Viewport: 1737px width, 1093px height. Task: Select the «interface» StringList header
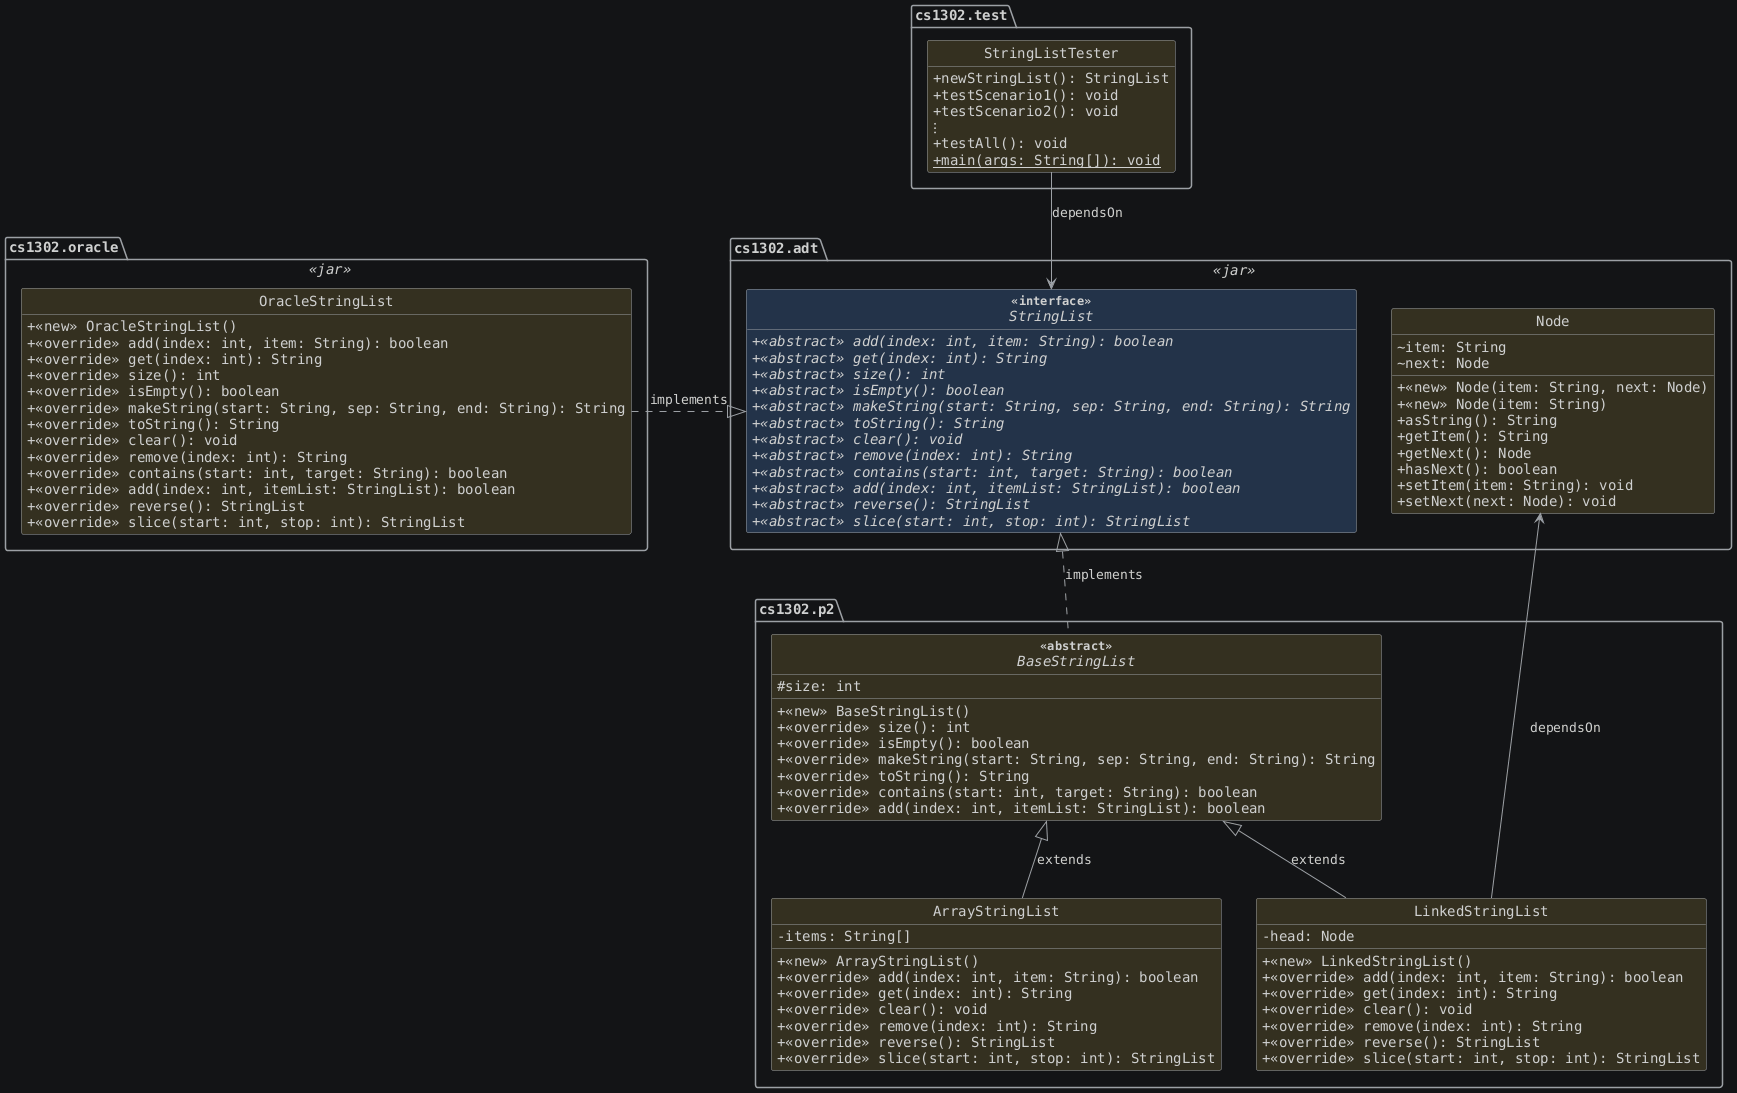(1051, 309)
